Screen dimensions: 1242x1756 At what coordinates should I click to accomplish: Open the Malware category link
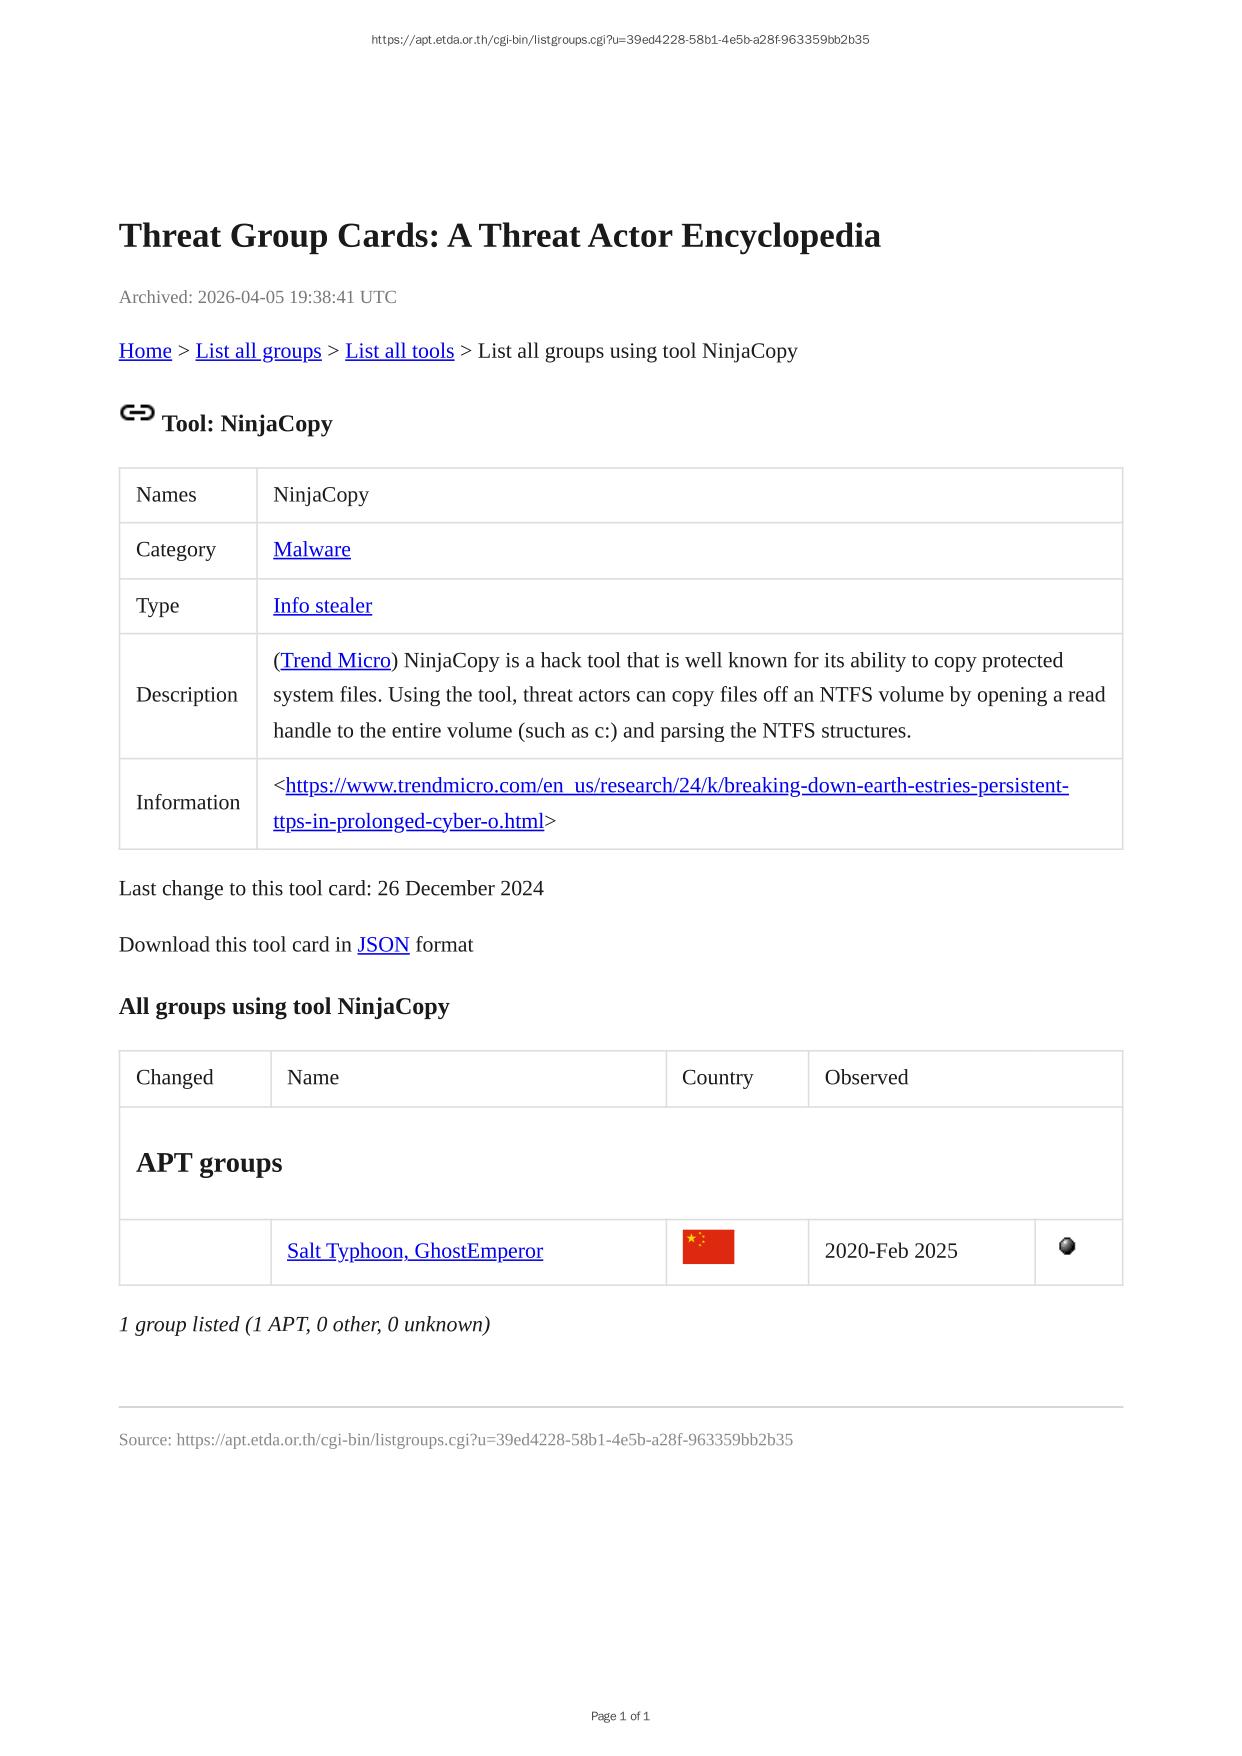[311, 549]
